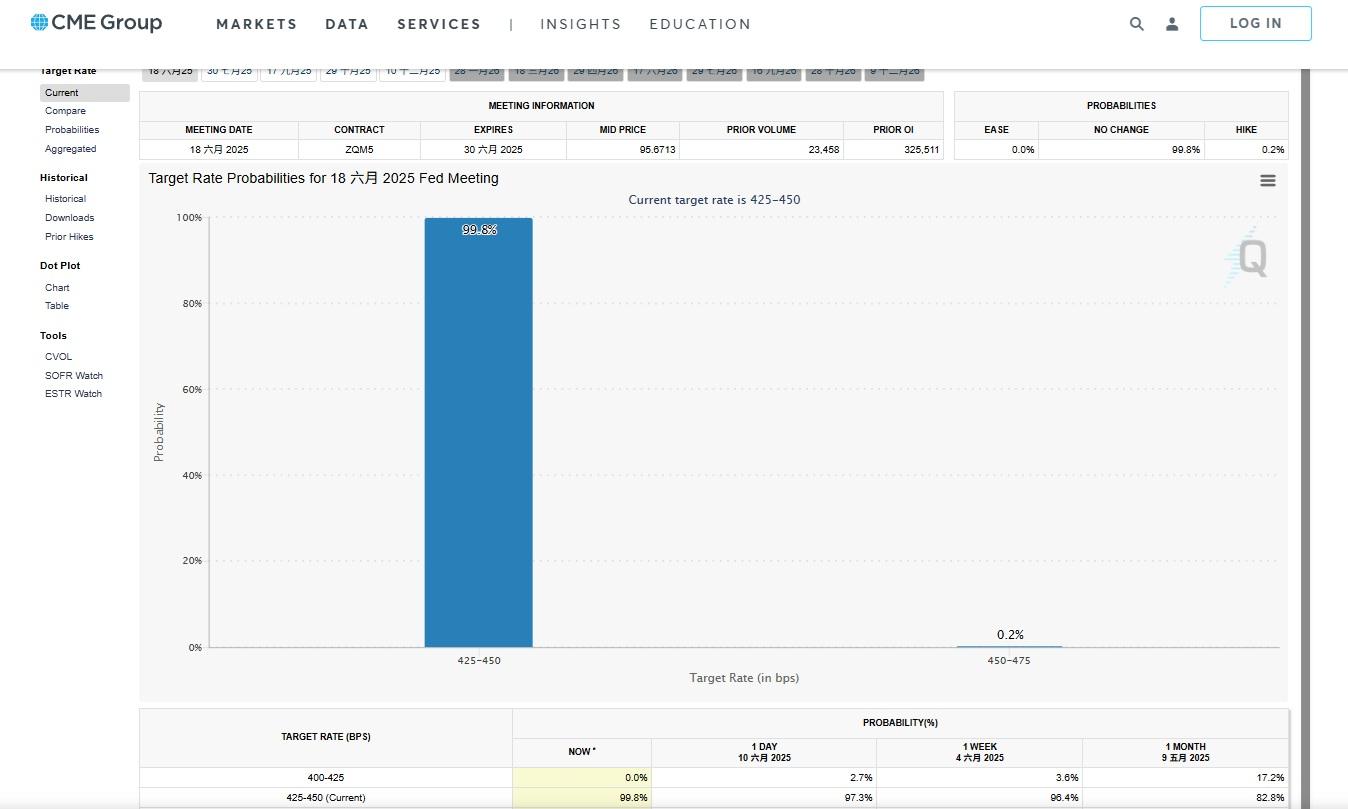The width and height of the screenshot is (1348, 809).
Task: View the Dot Plot Table link
Action: pos(57,306)
